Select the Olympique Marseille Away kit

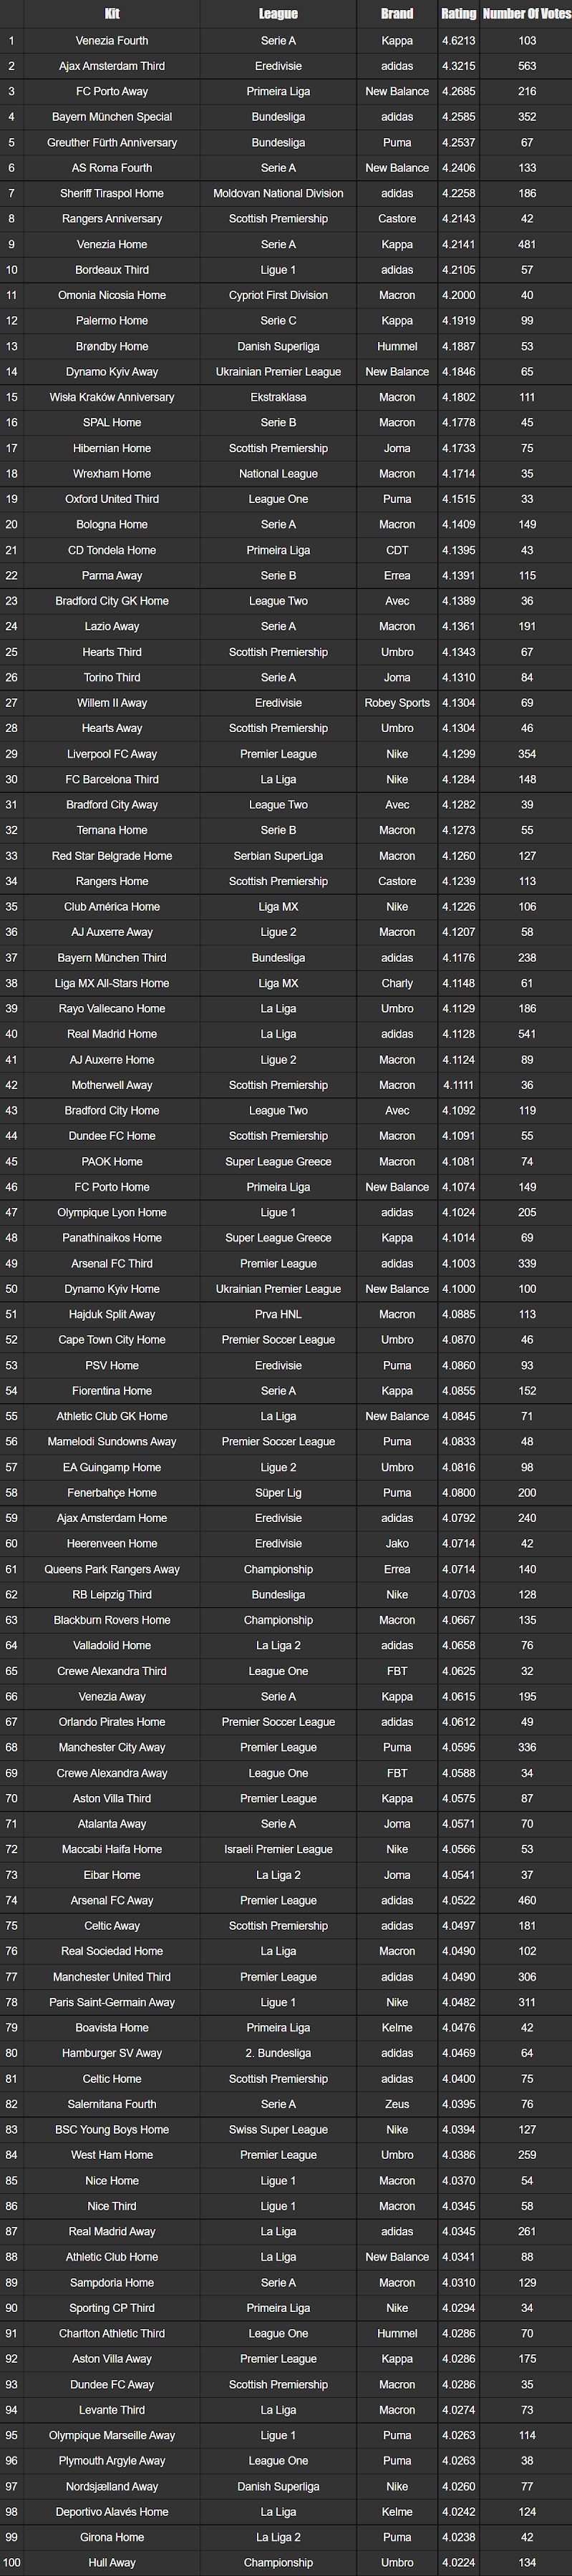pos(112,2435)
